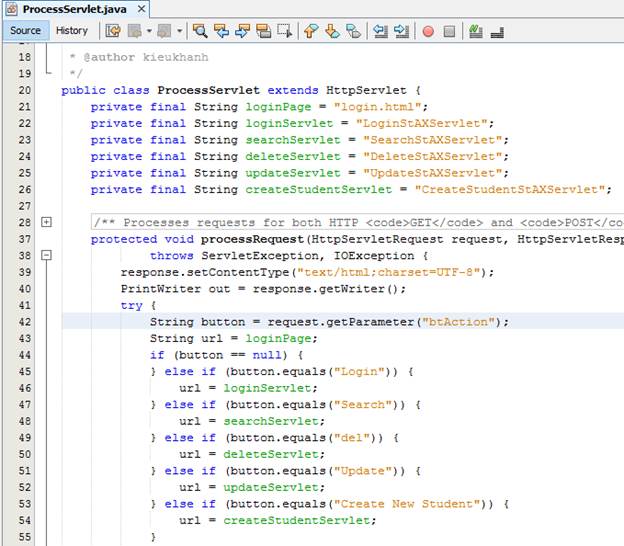Close the ProcessServlet.java tab
624x546 pixels.
click(141, 9)
